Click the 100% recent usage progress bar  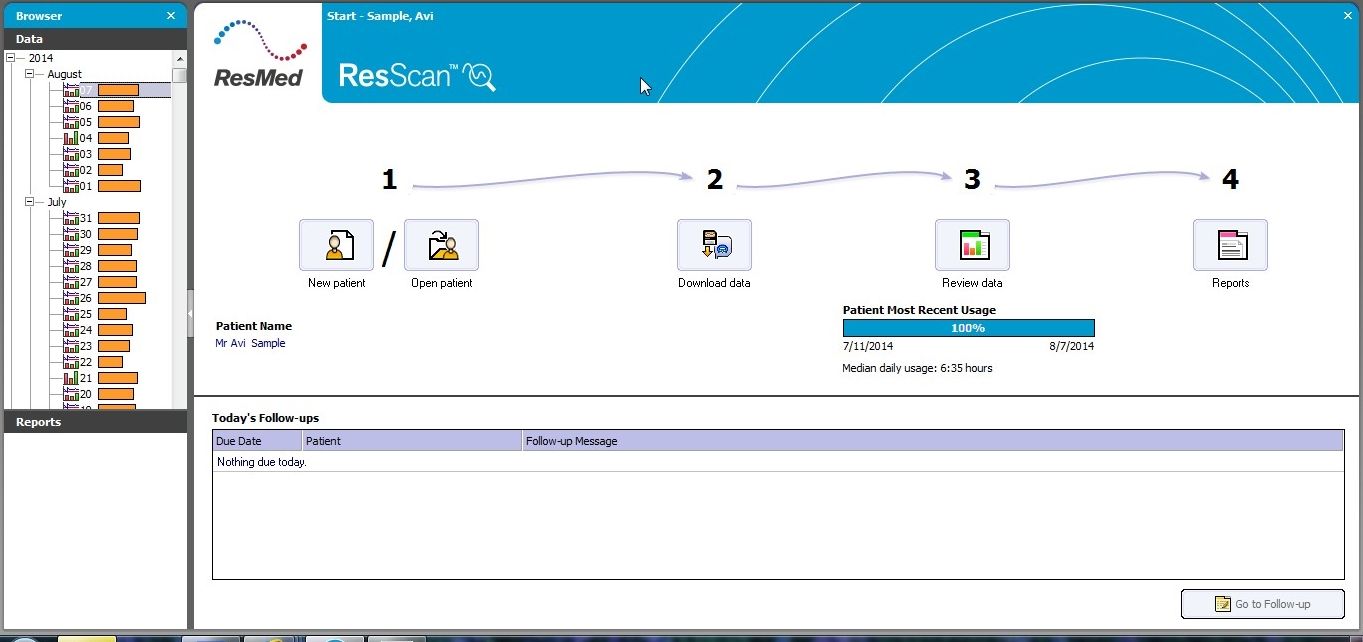pyautogui.click(x=968, y=328)
